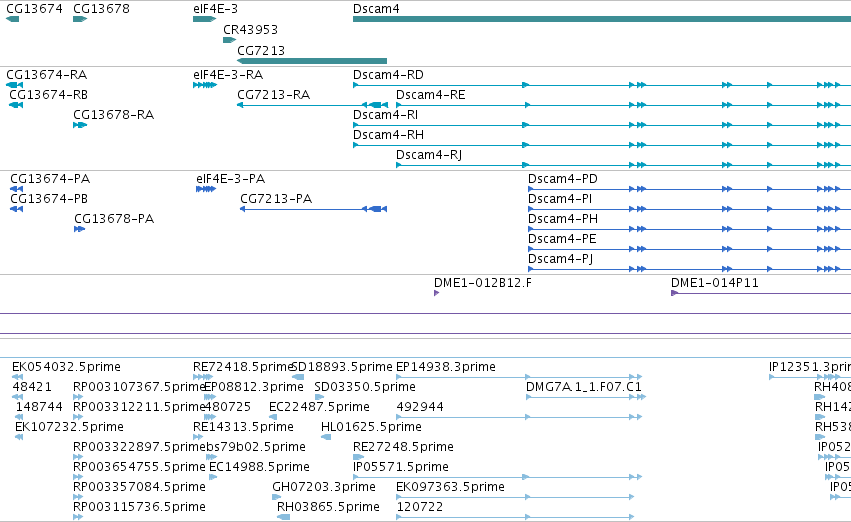Select EST EP08812.3prime
This screenshot has width=851, height=522.
pyautogui.click(x=210, y=397)
